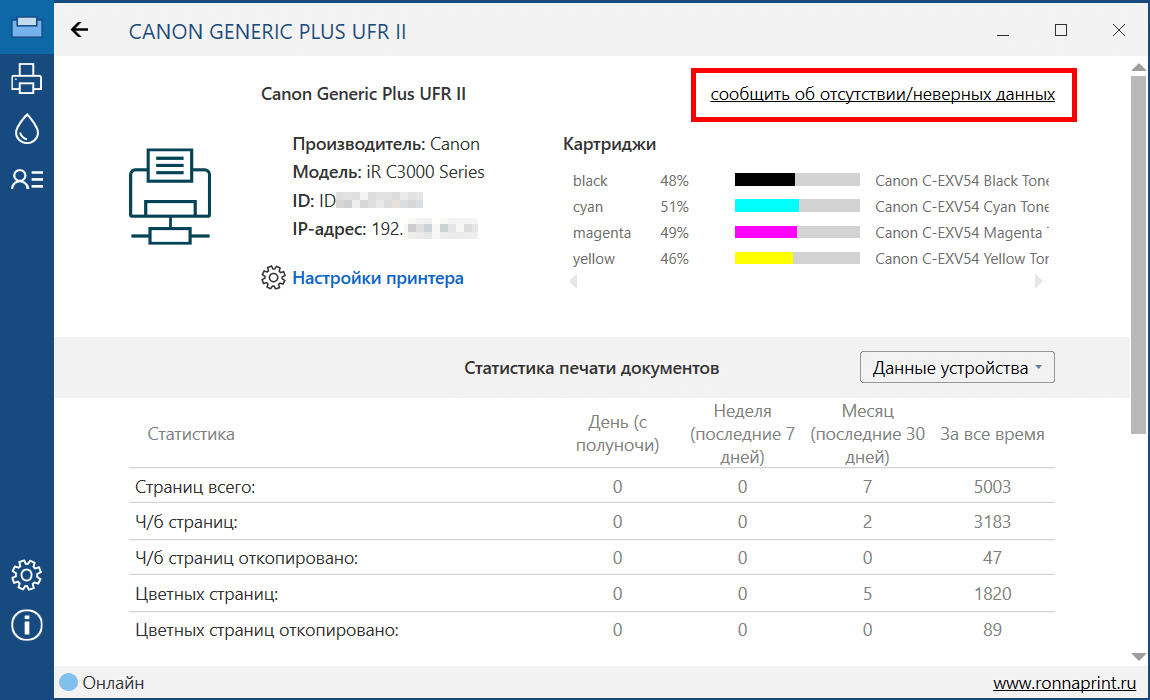Click the Страниц всего row label
Viewport: 1150px width, 700px height.
[x=195, y=487]
